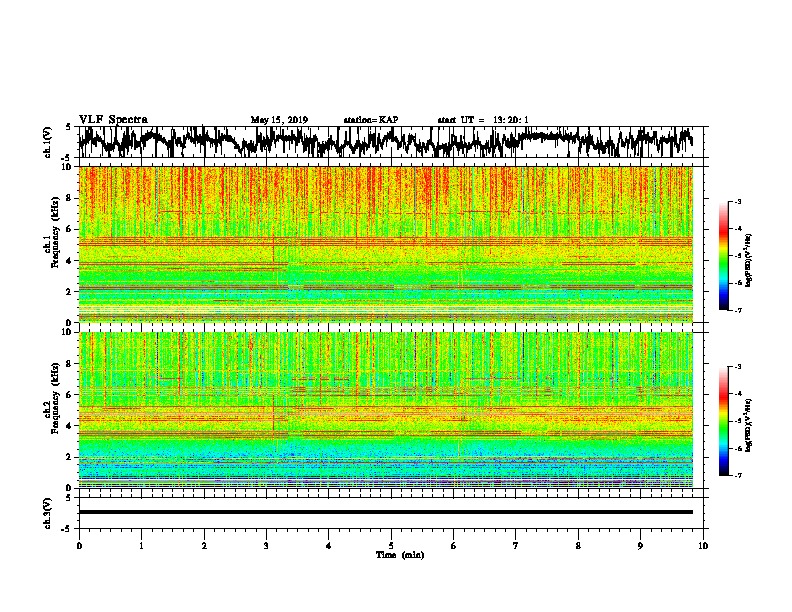Click time axis tick label "1"

pyautogui.click(x=141, y=546)
